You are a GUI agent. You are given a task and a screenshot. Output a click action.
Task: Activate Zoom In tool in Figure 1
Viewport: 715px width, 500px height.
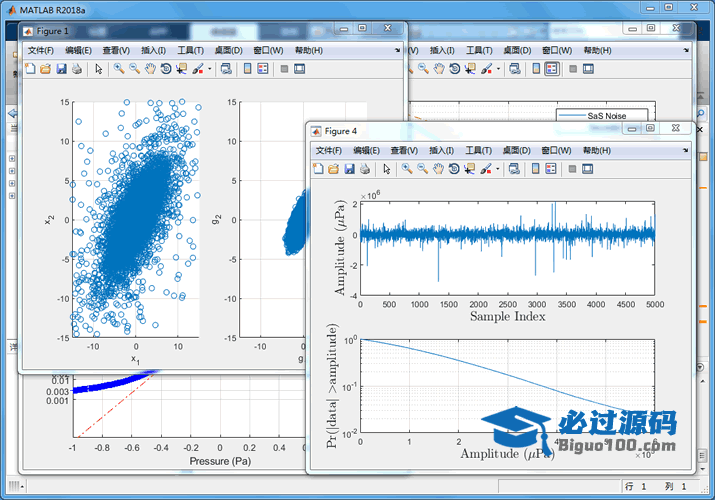[x=119, y=69]
